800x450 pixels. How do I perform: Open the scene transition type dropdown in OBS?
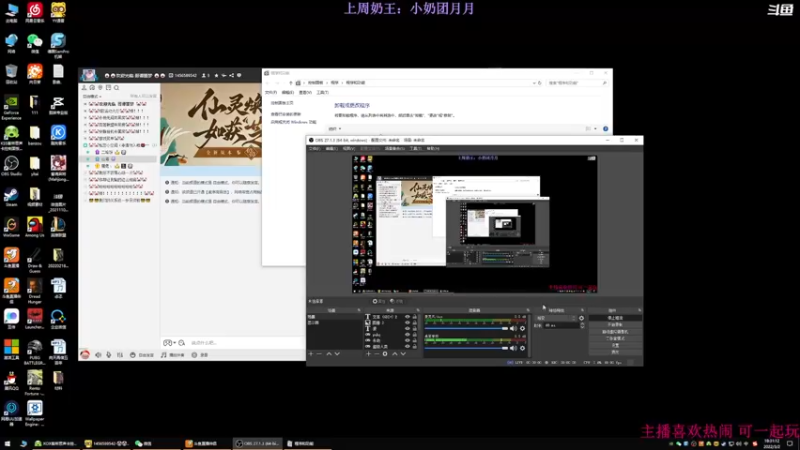click(x=556, y=318)
